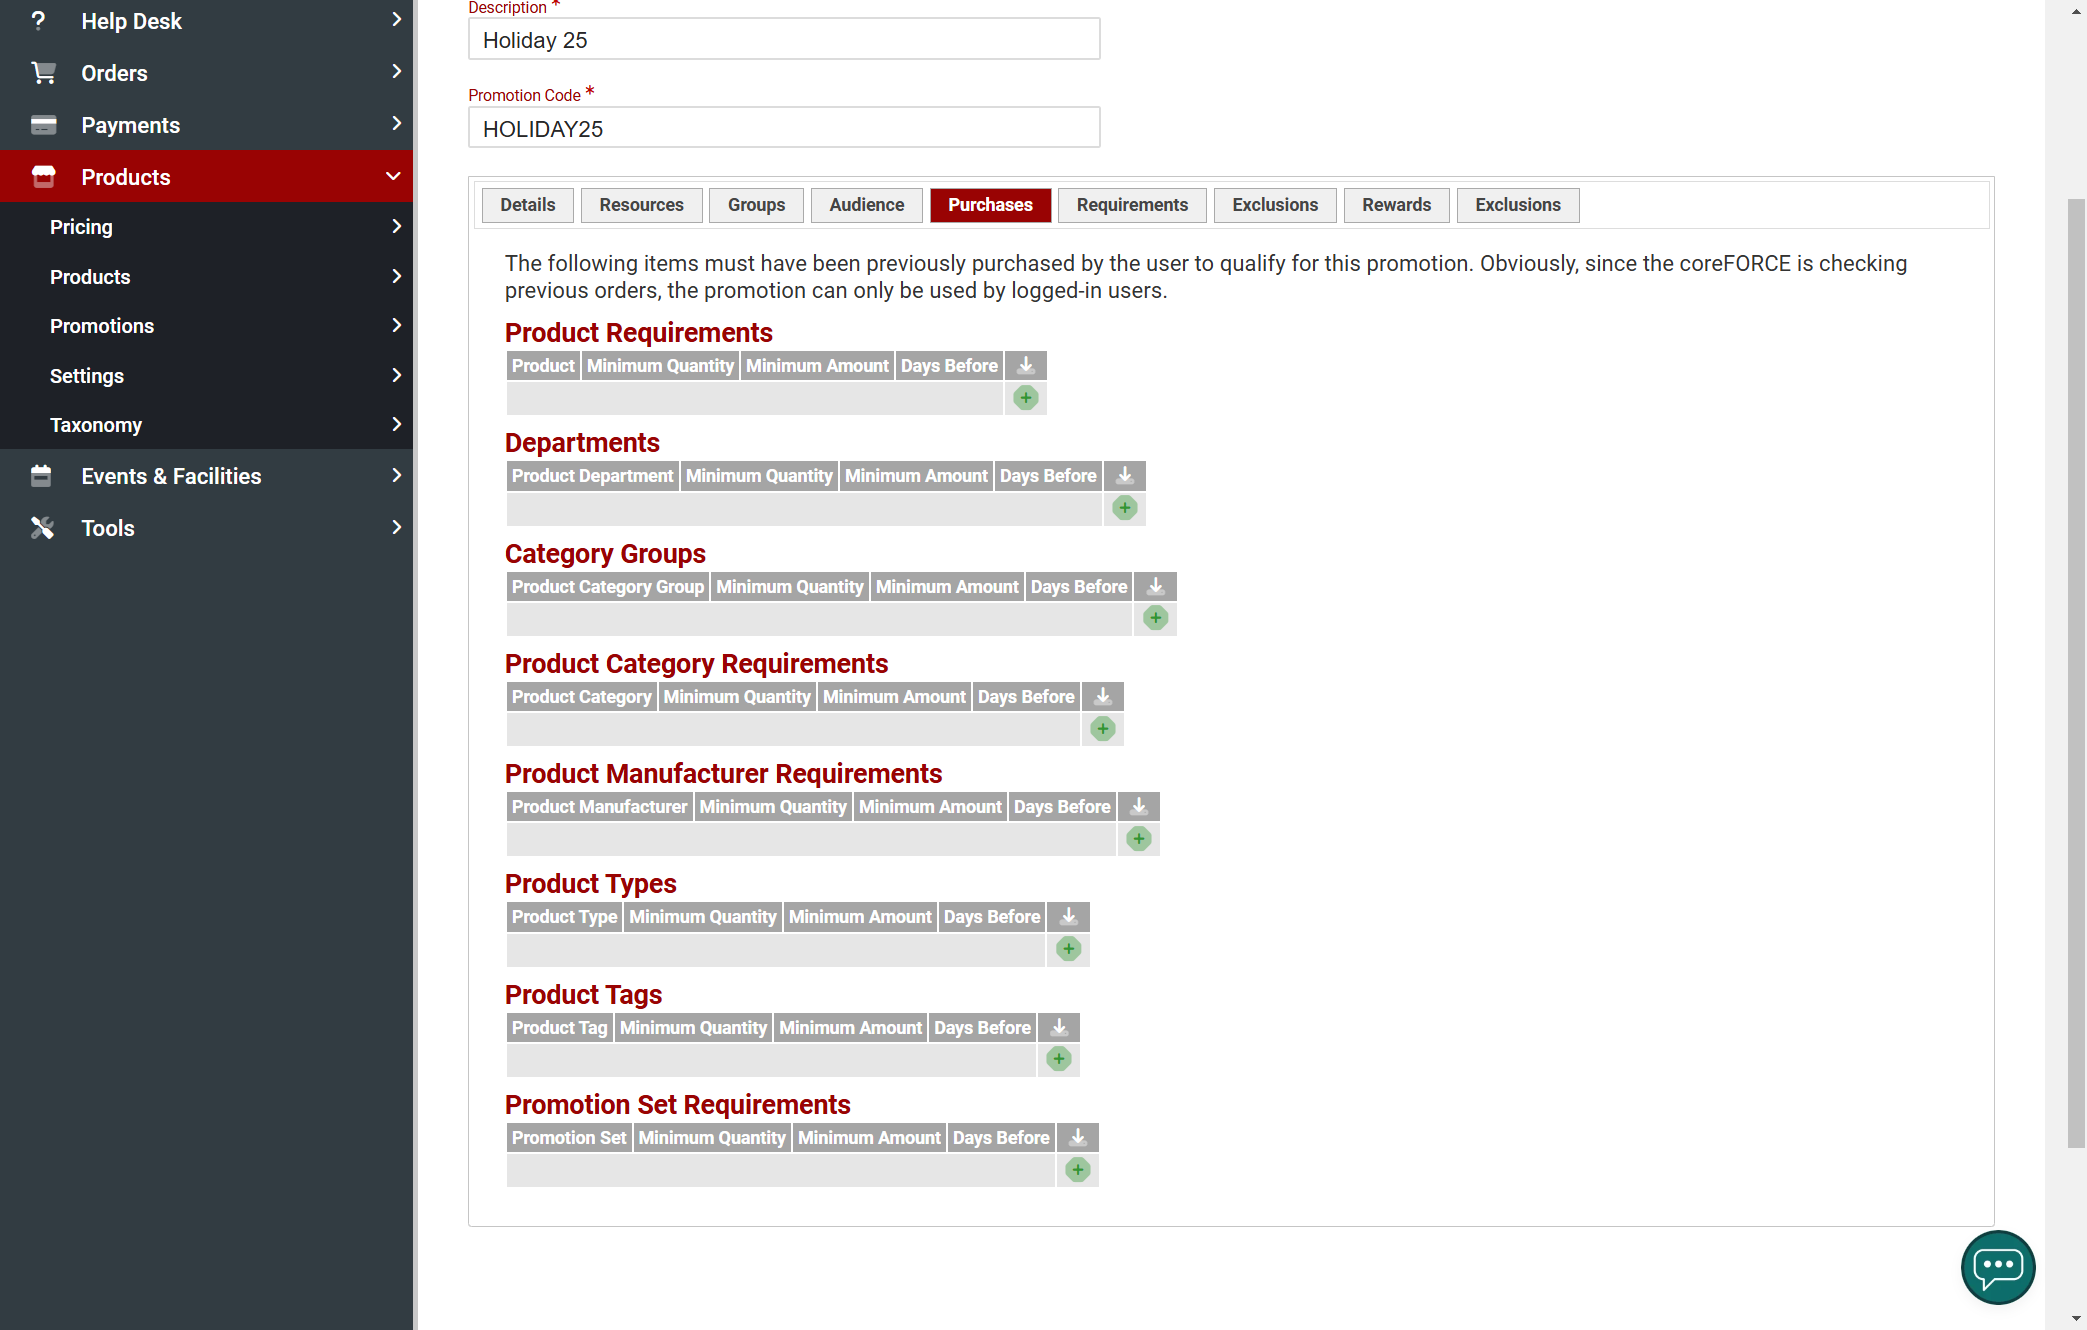Screen dimensions: 2087x1330
Task: Expand the Help Desk menu
Action: [x=206, y=21]
